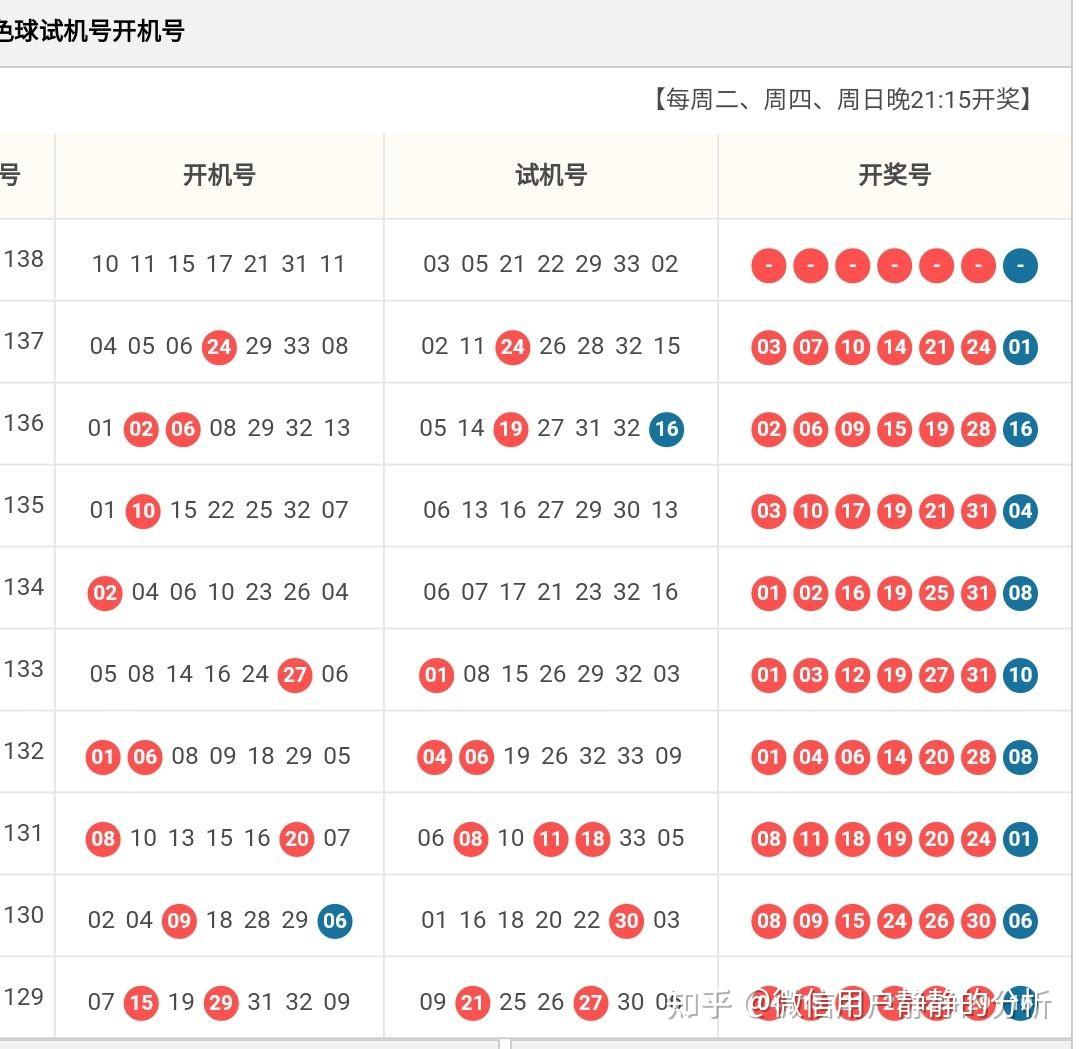Click red ball 12 in row 133 开奖号
Image resolution: width=1080 pixels, height=1049 pixels.
(853, 674)
